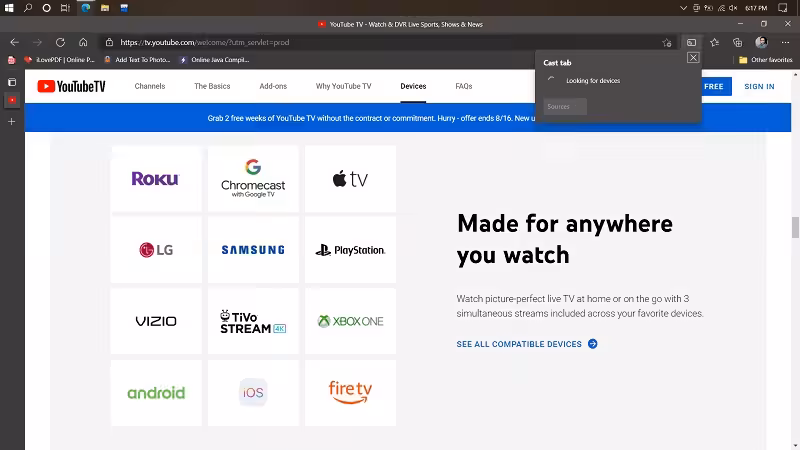Click the arrow circle beside compatible devices

(x=592, y=344)
